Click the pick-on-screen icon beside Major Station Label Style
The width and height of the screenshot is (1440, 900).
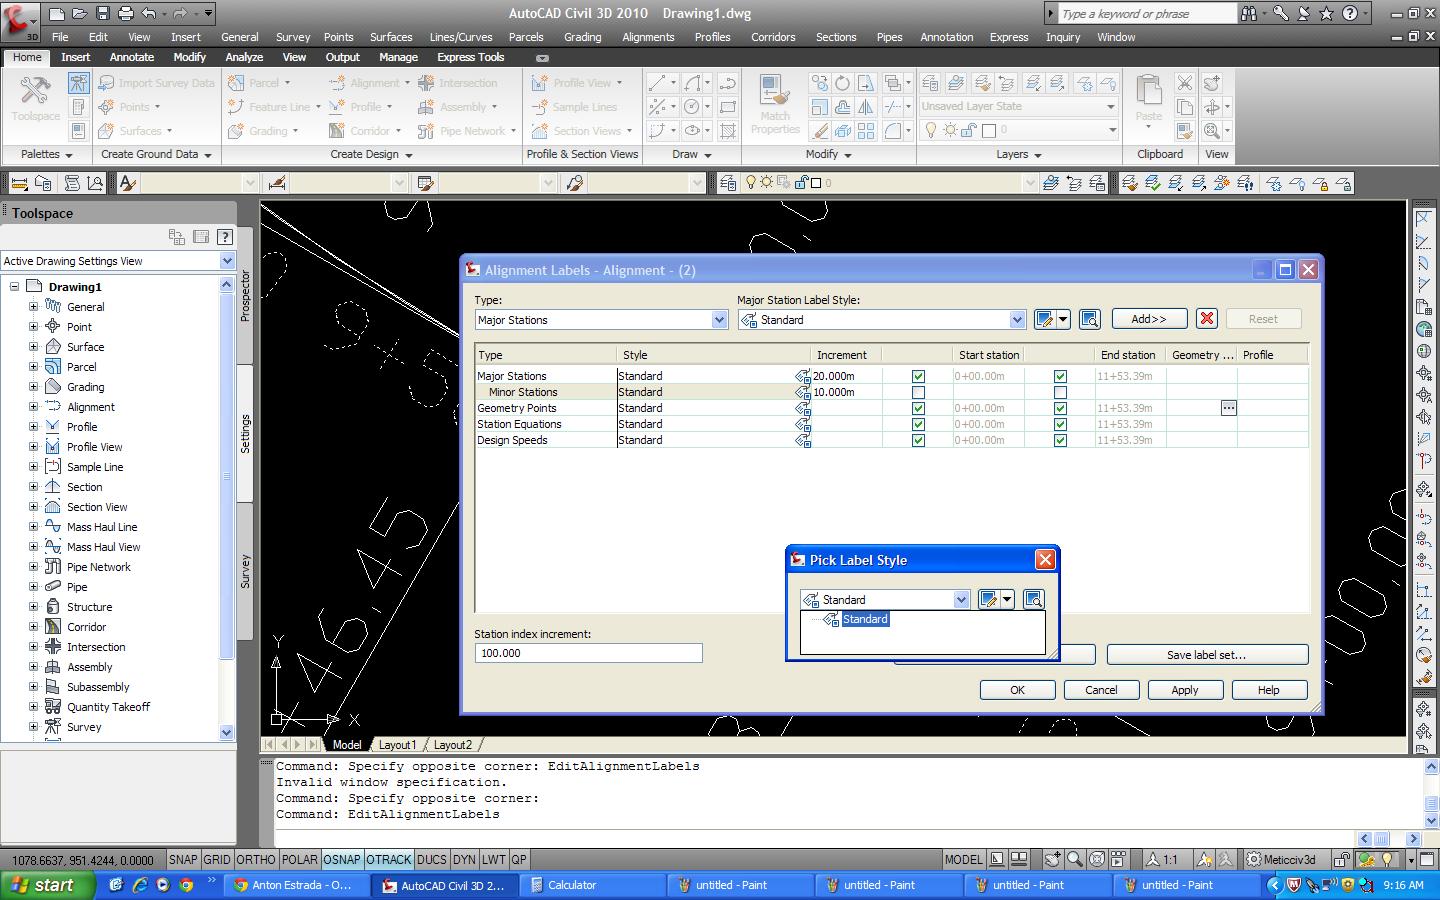coord(1090,319)
